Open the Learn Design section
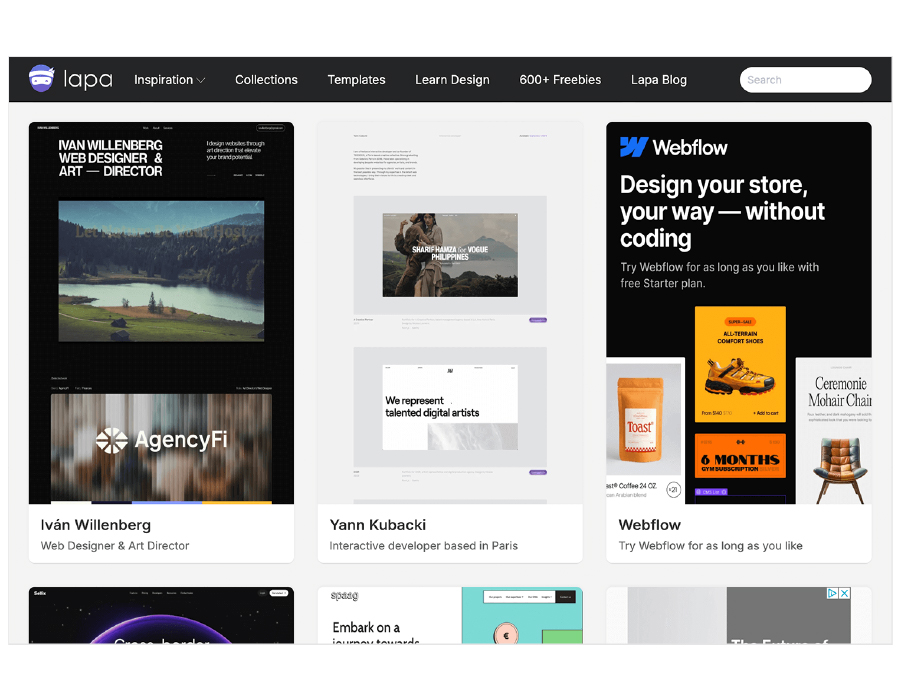901x700 pixels. click(452, 80)
